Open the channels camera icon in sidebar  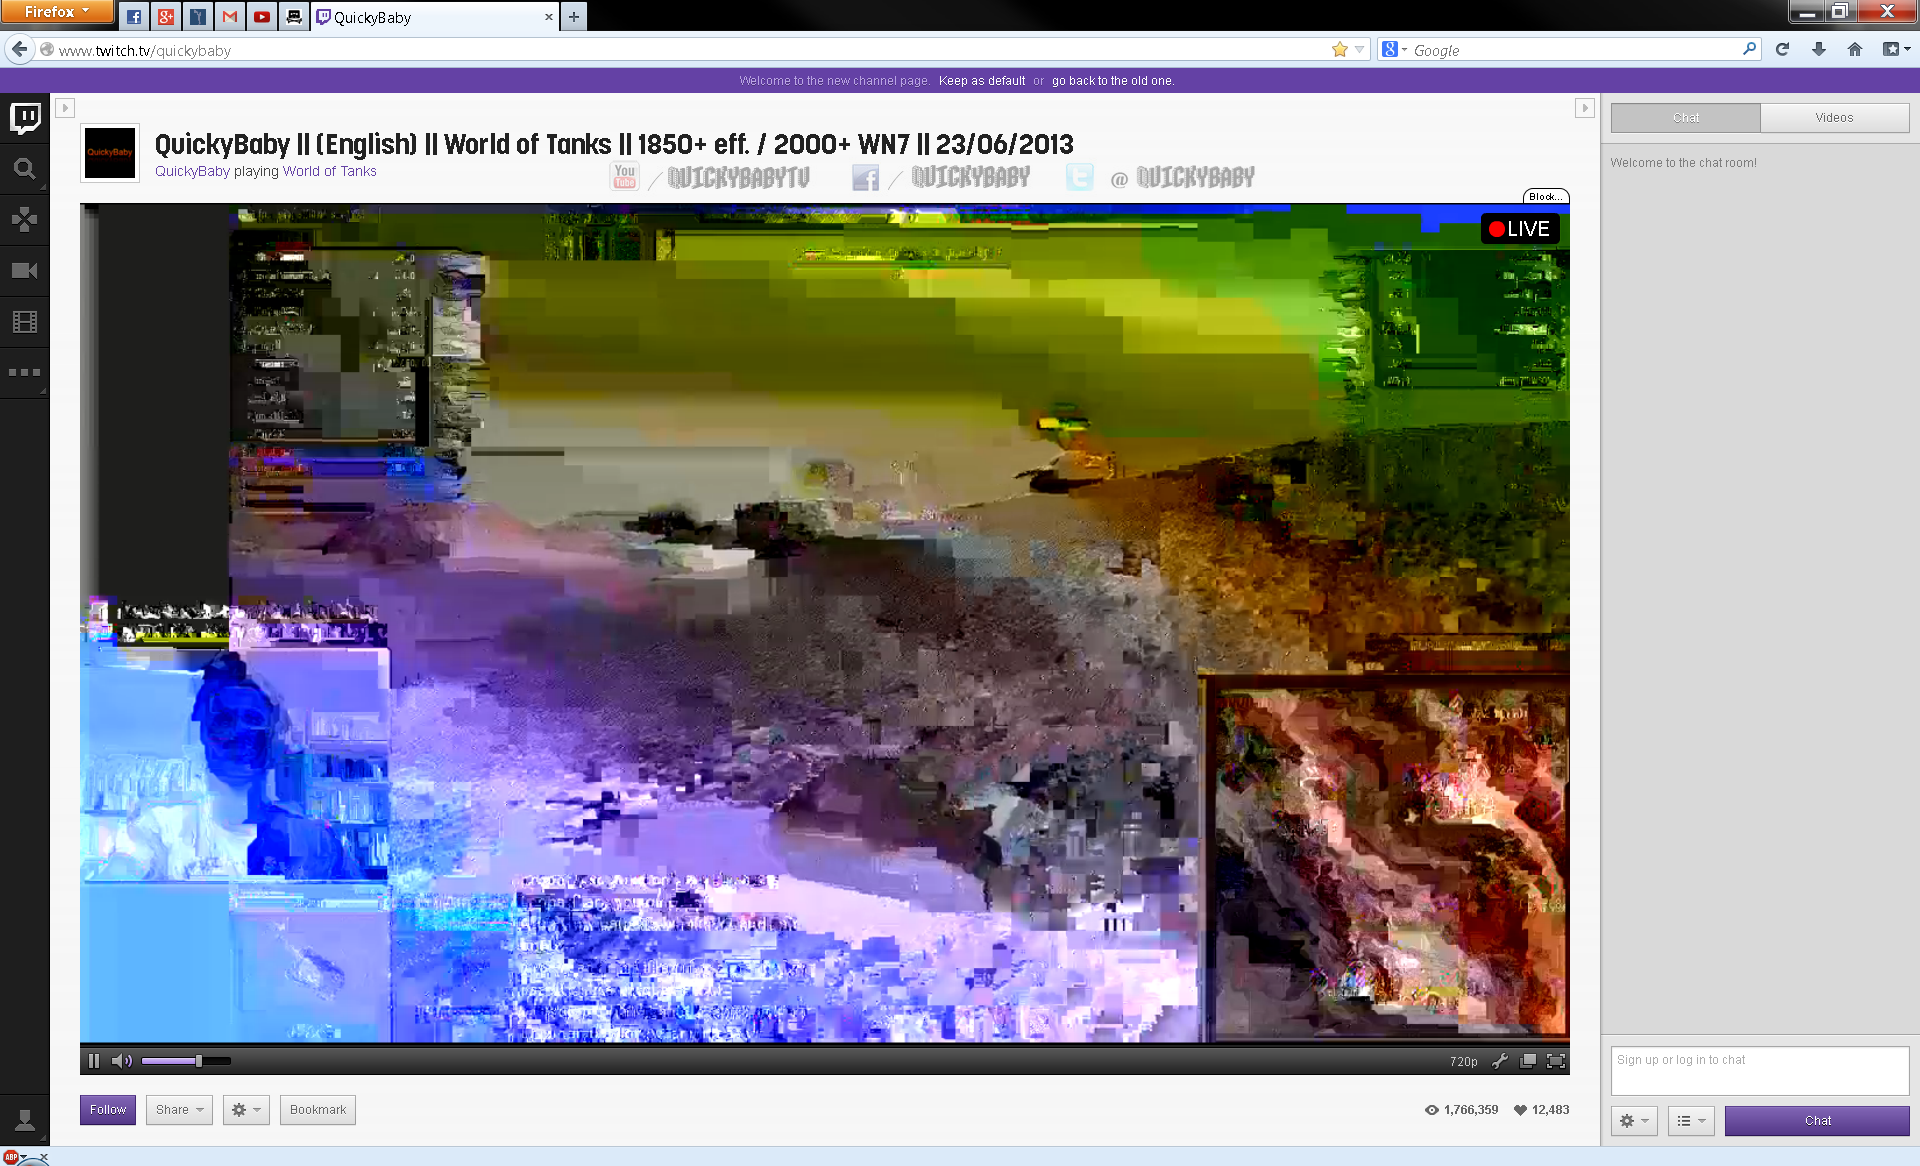pyautogui.click(x=25, y=271)
